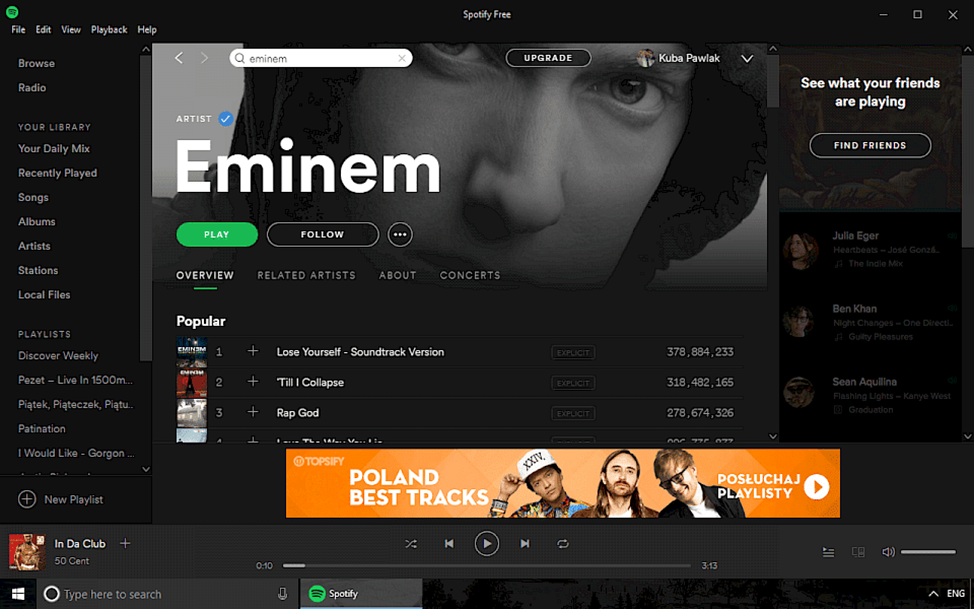The height and width of the screenshot is (609, 974).
Task: Toggle repeat mode in the player
Action: pos(563,544)
